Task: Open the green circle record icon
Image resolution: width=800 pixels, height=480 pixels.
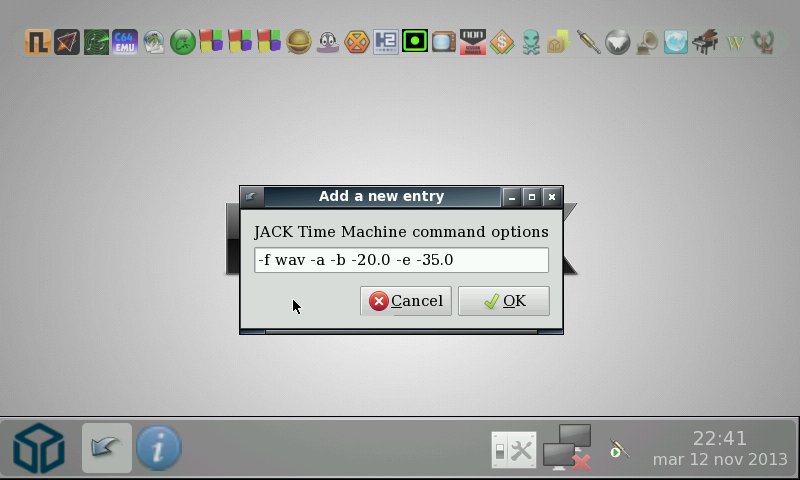Action: tap(415, 42)
